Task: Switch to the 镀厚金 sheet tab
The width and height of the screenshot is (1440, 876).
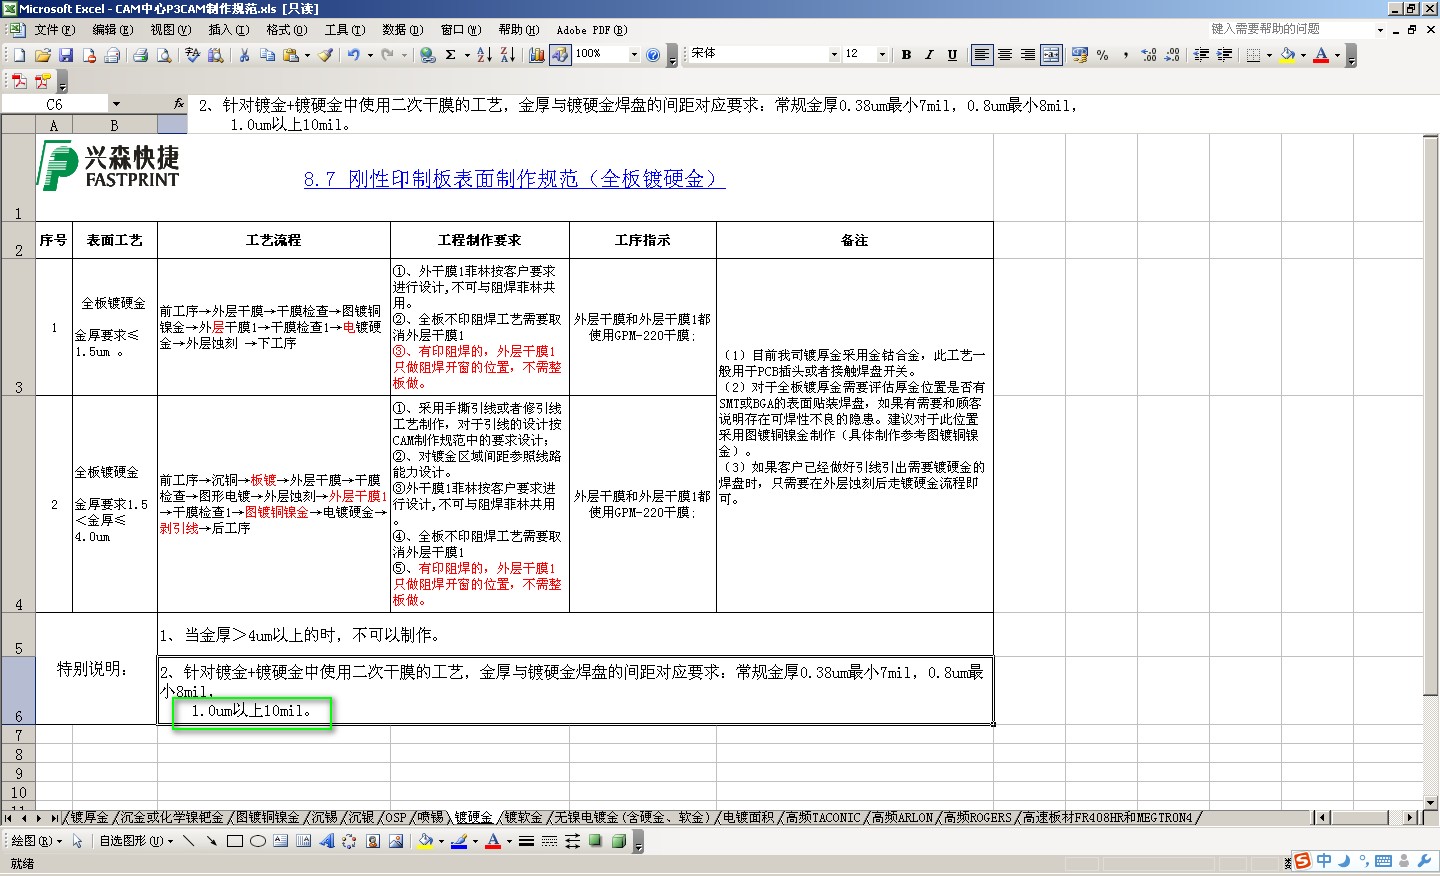Action: (x=88, y=818)
